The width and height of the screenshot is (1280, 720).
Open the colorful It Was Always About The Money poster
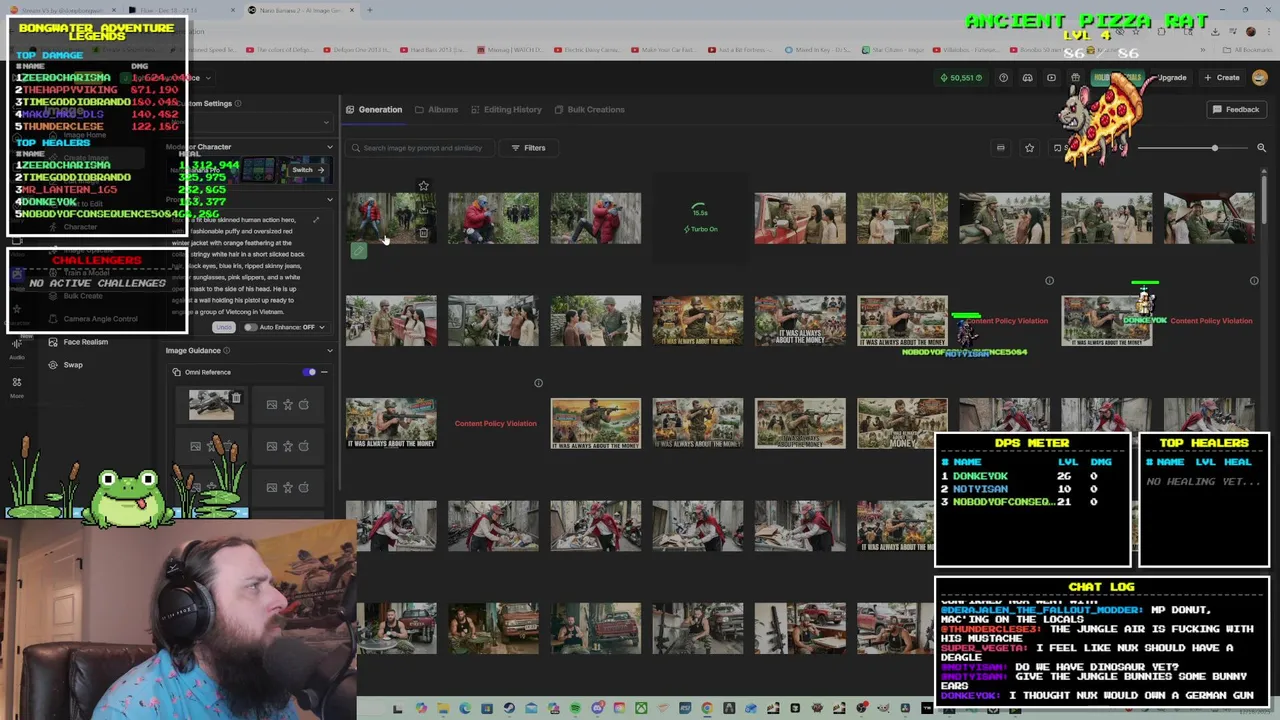click(595, 423)
